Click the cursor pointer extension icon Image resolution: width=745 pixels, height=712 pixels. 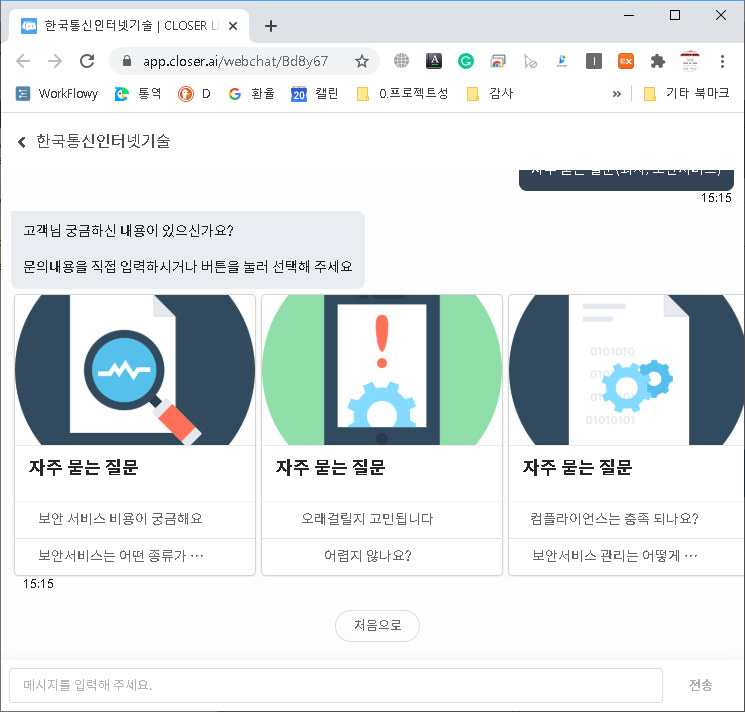[530, 61]
